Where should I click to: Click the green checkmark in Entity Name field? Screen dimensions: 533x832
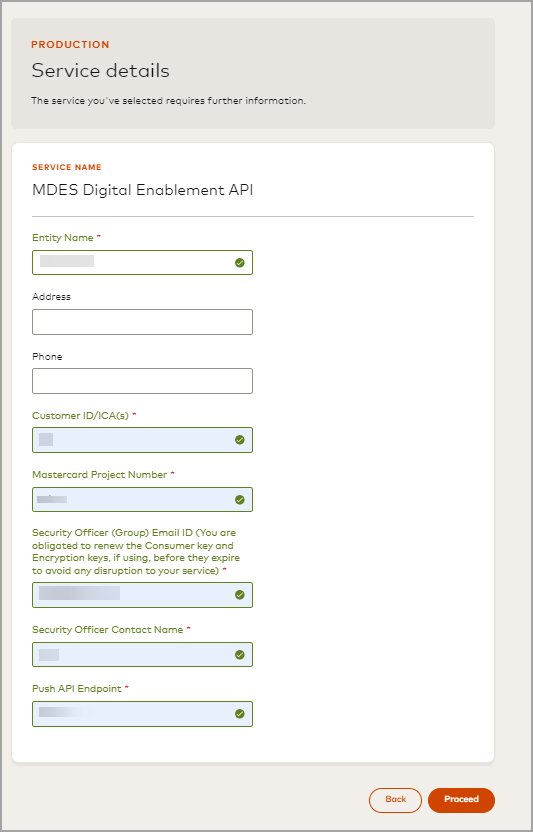(x=240, y=263)
